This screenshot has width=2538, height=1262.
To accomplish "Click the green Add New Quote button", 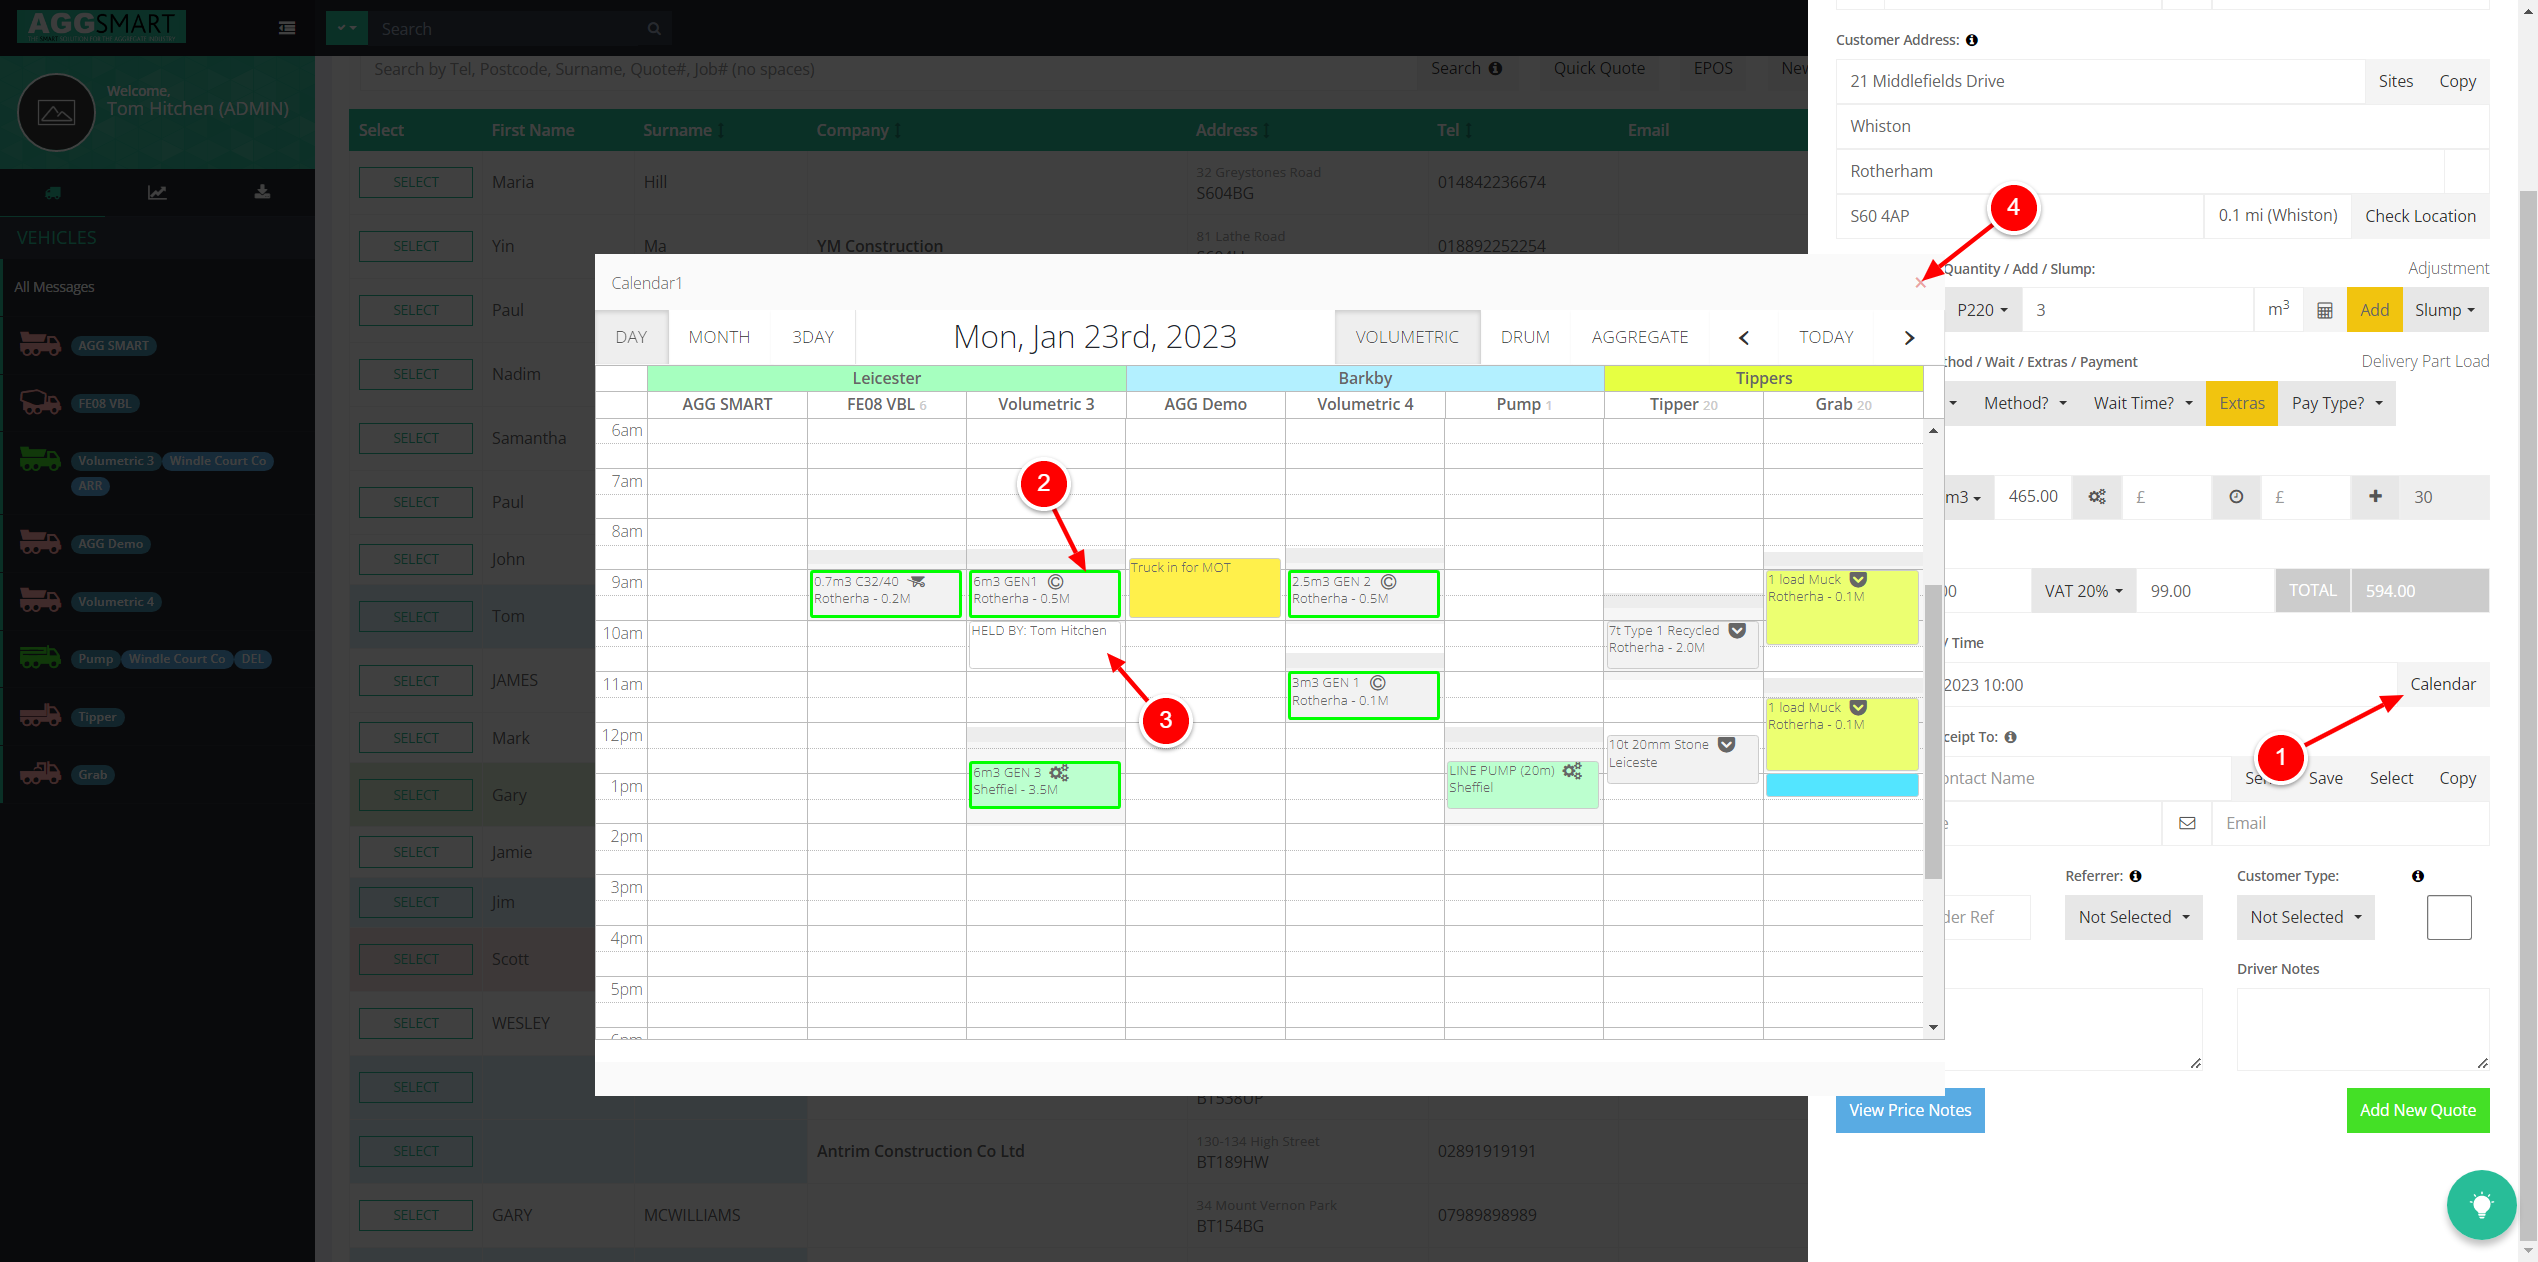I will [2418, 1110].
